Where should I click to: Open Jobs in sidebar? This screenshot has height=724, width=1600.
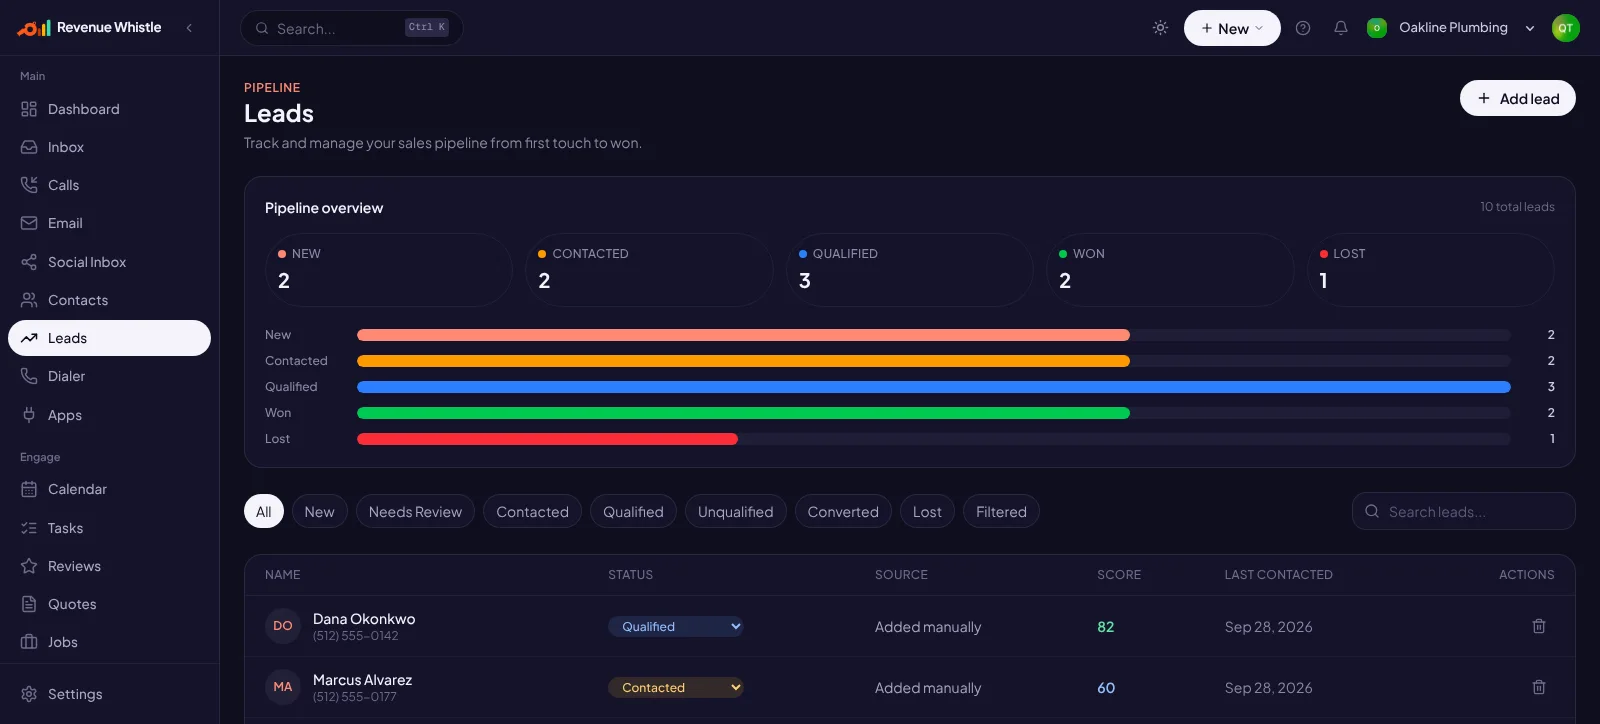click(109, 642)
